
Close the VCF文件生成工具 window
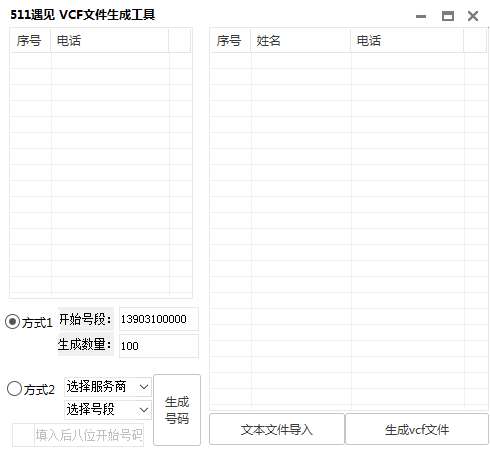473,16
